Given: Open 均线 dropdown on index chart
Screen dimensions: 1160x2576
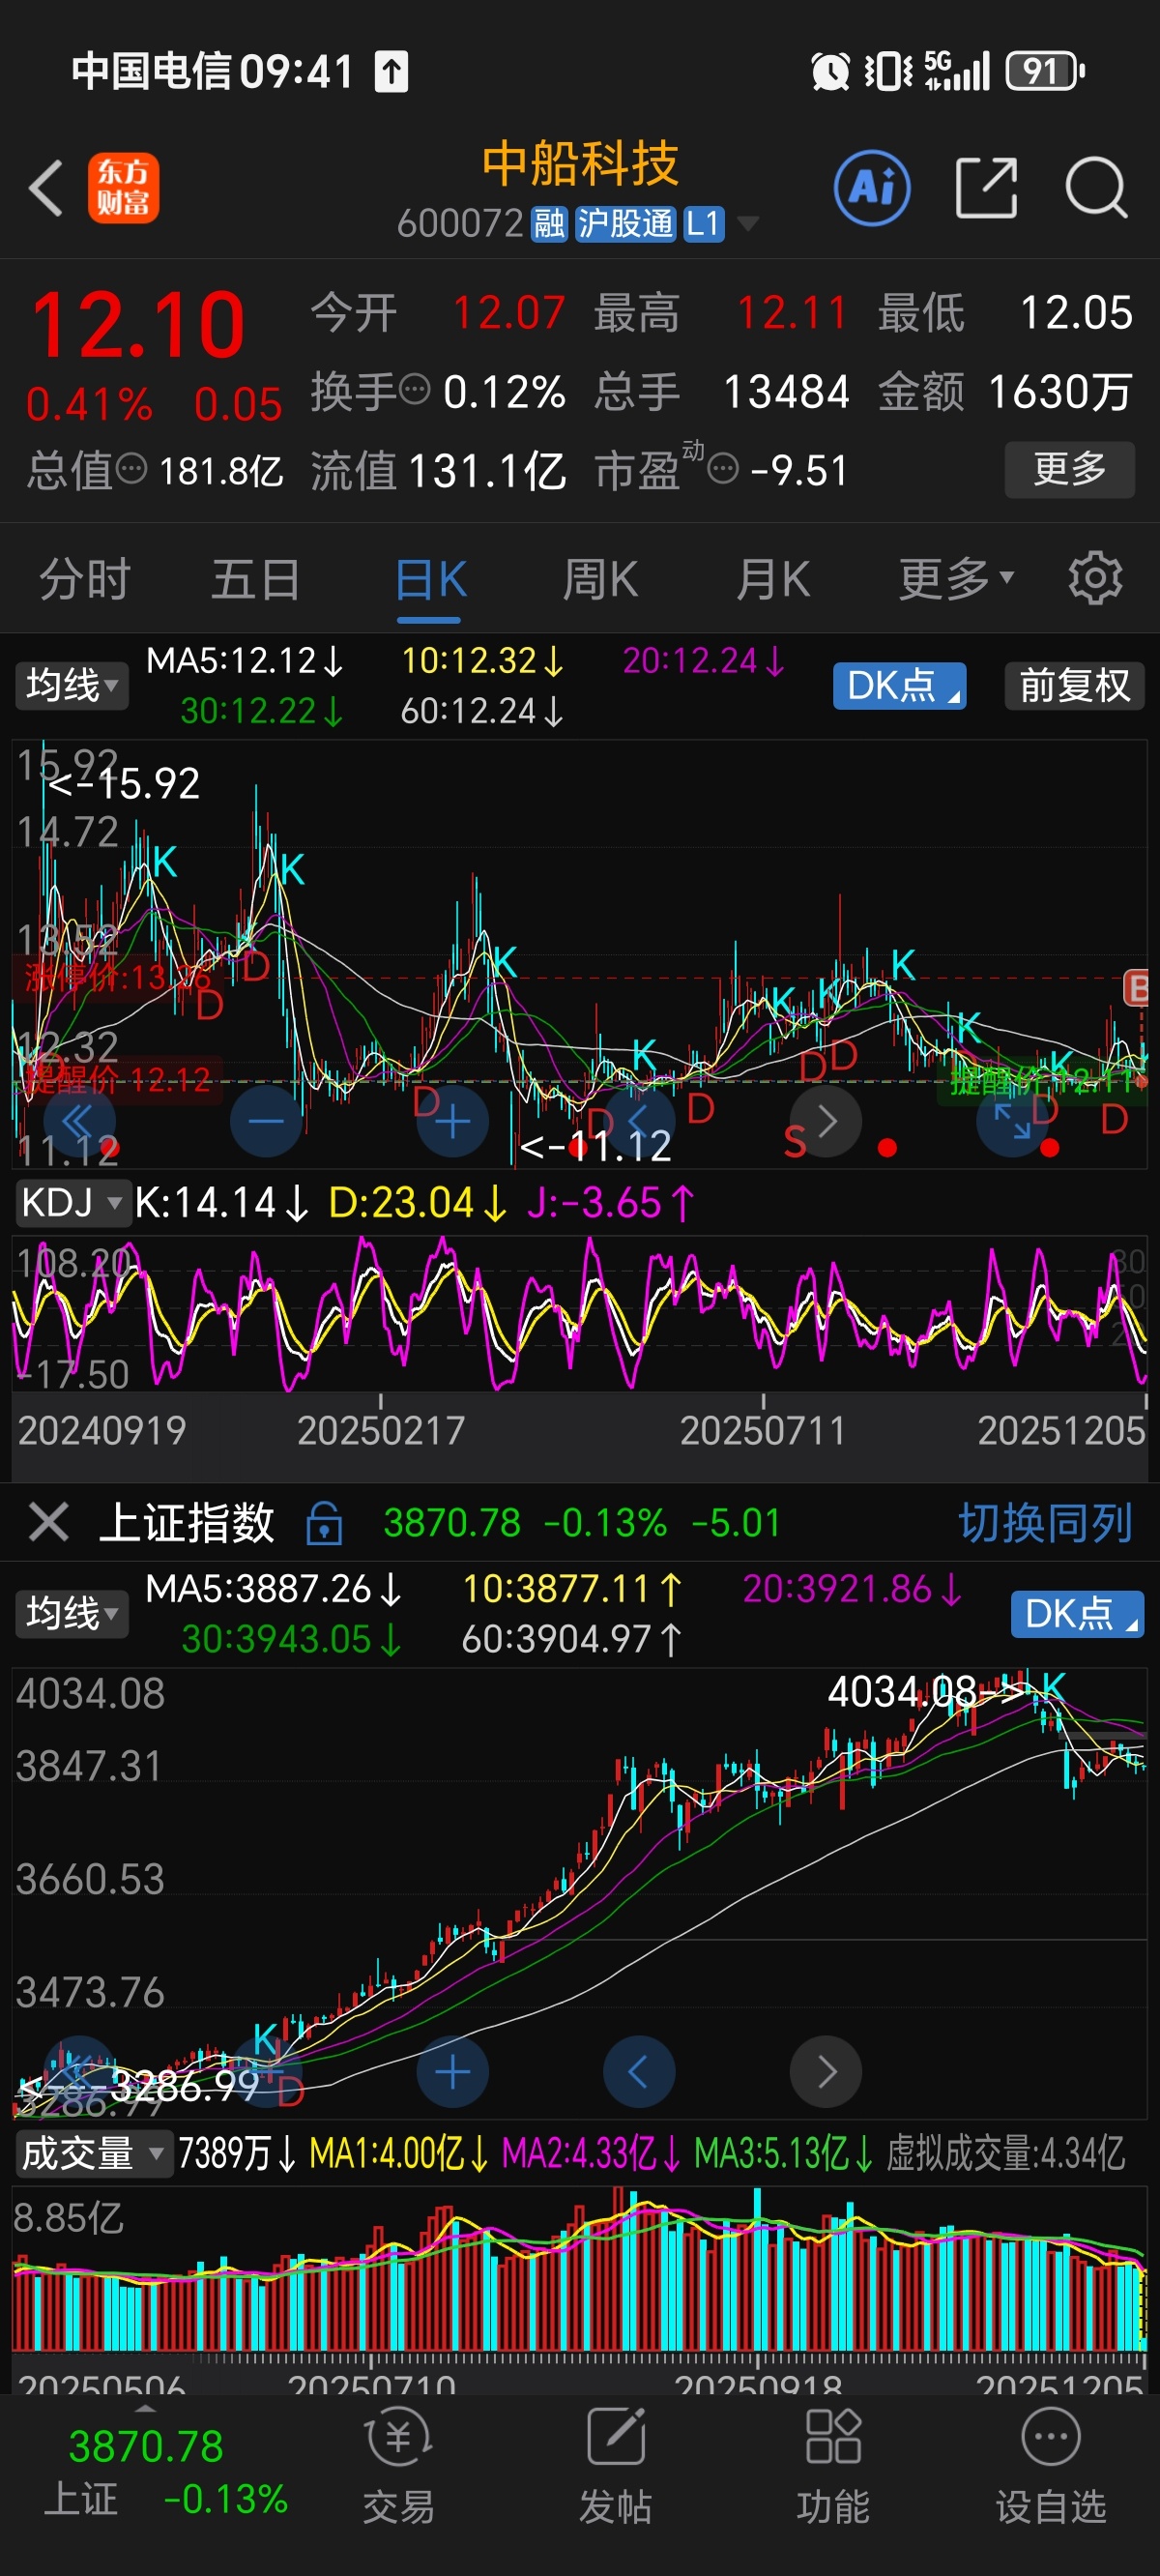Looking at the screenshot, I should click(x=72, y=1613).
